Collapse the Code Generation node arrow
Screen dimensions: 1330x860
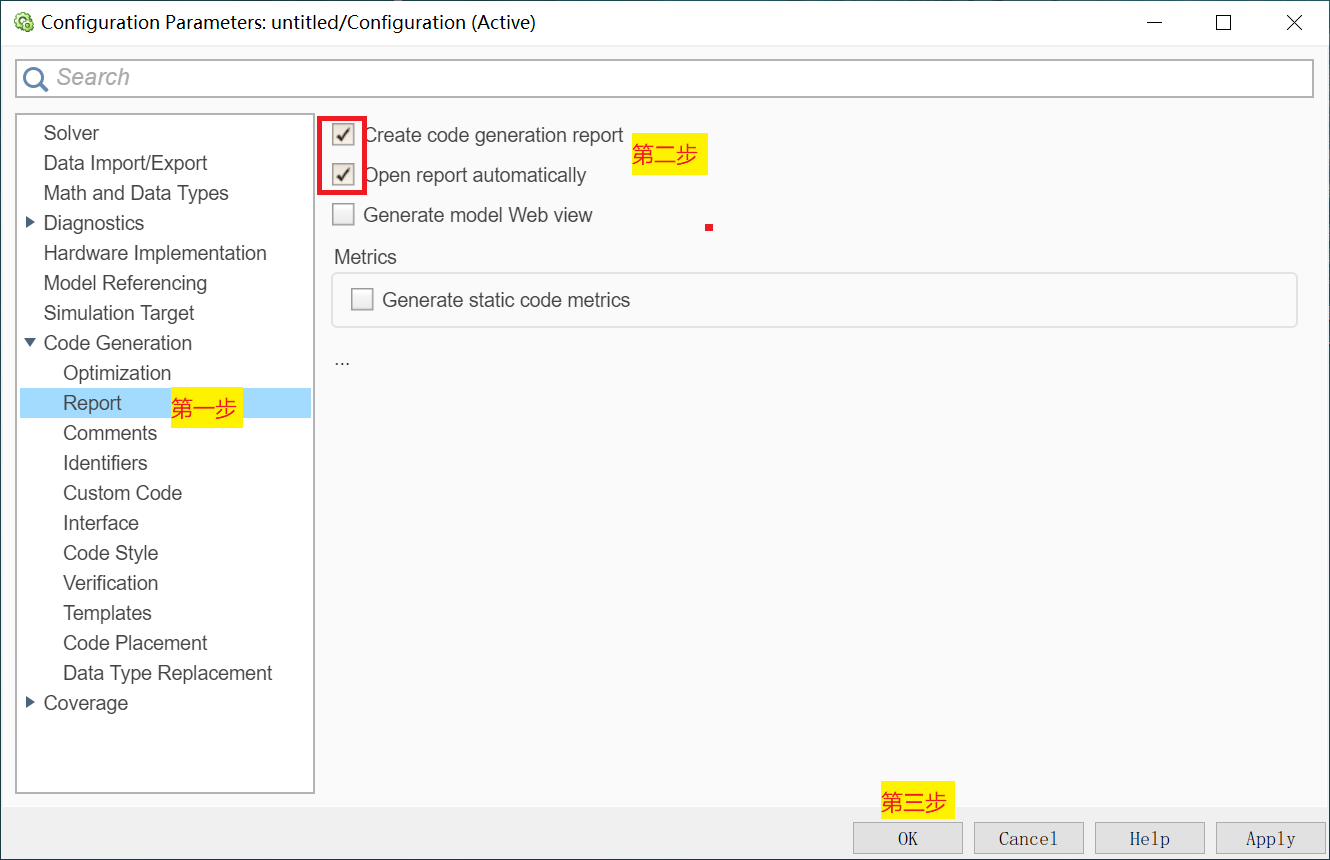(x=31, y=343)
